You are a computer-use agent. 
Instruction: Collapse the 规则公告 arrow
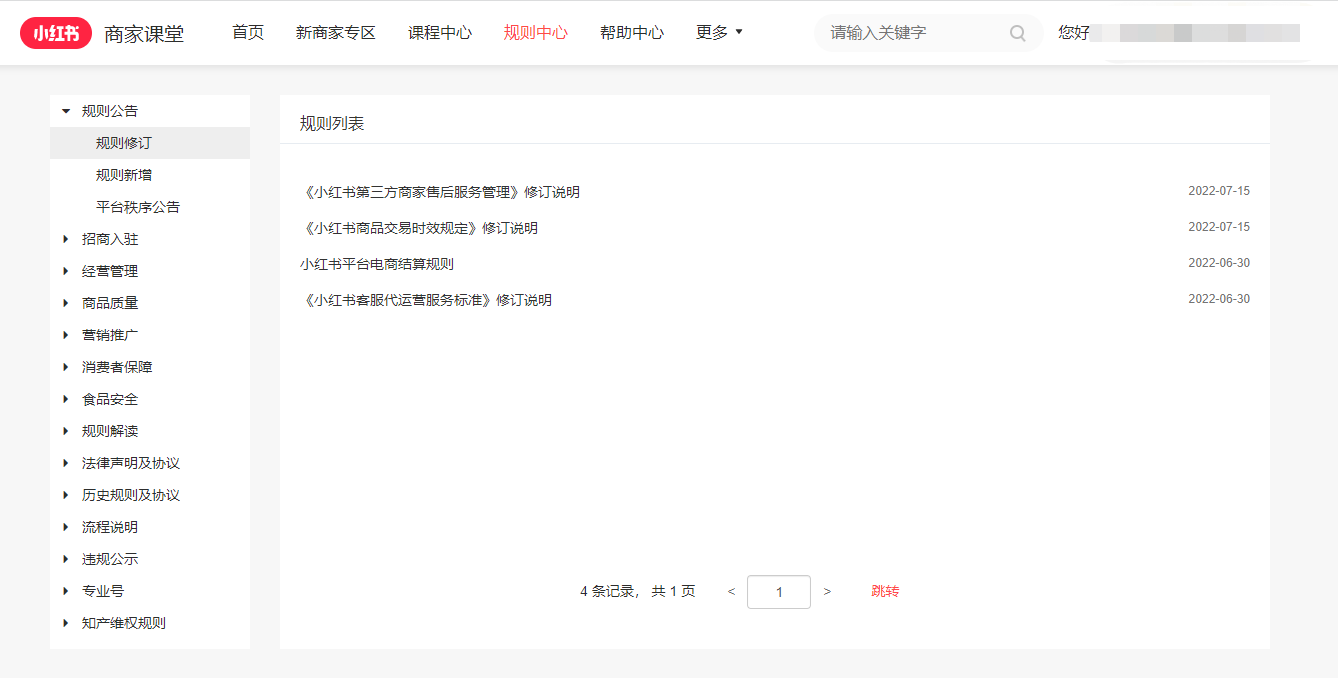point(66,111)
